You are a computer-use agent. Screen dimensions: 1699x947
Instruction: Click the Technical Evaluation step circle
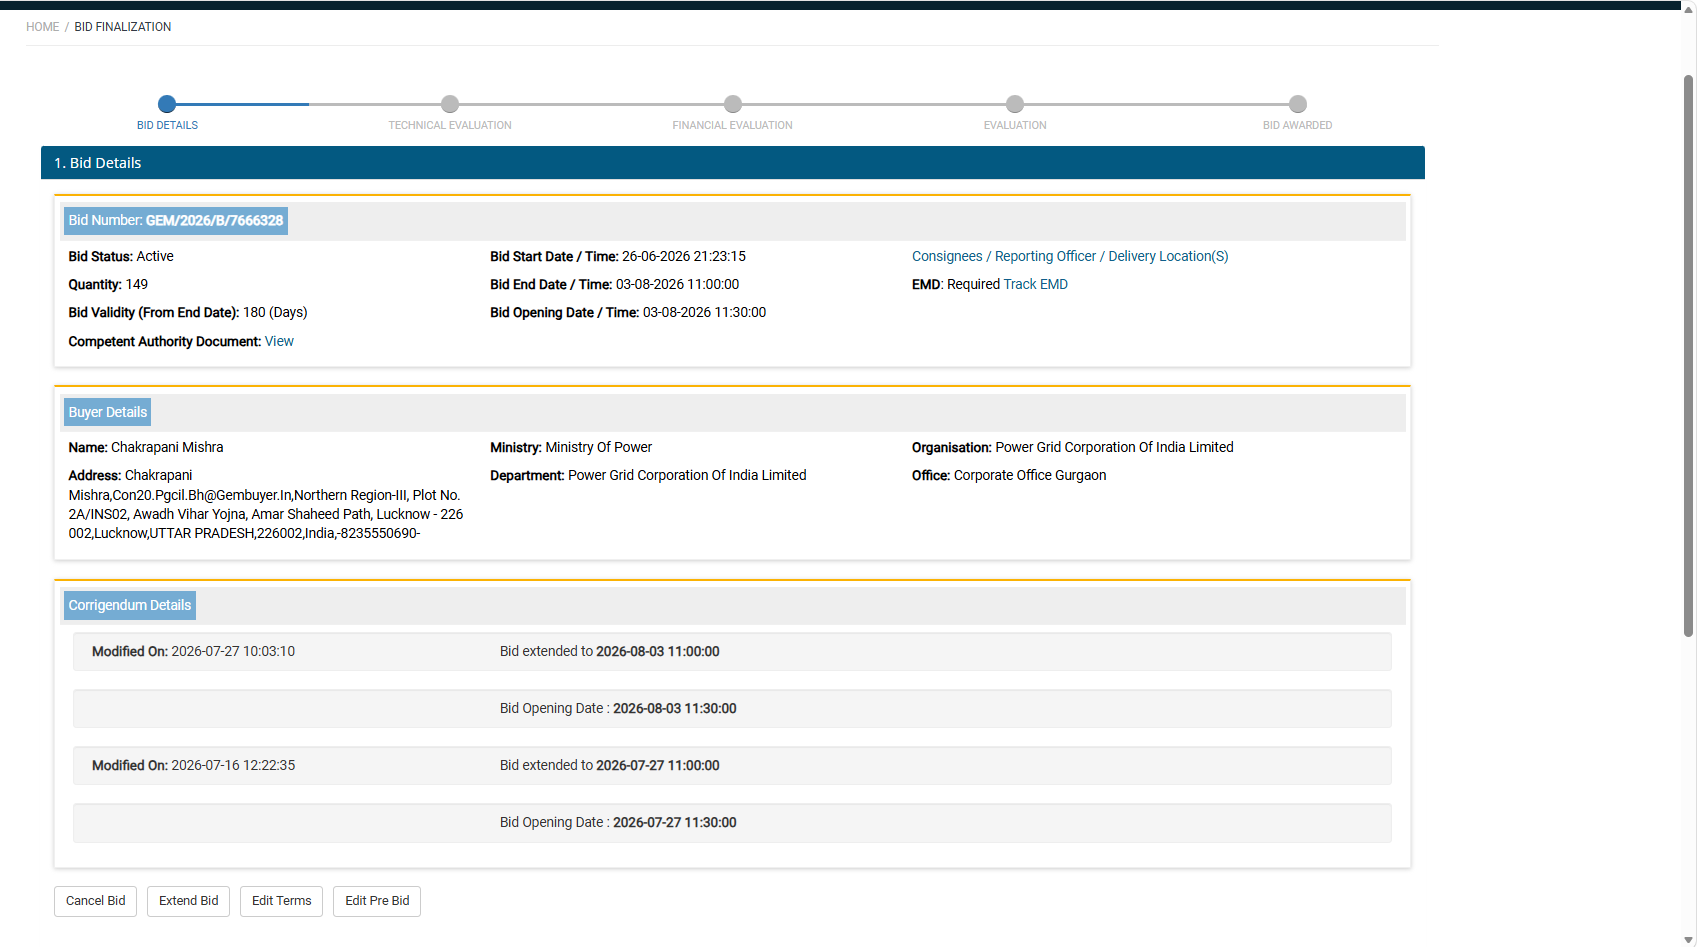click(x=450, y=104)
